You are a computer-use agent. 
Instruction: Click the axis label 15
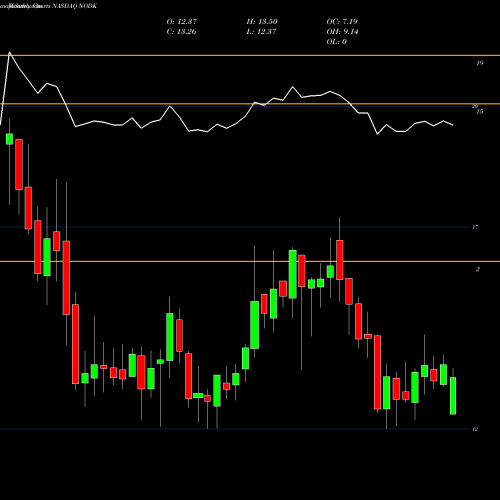(x=479, y=112)
